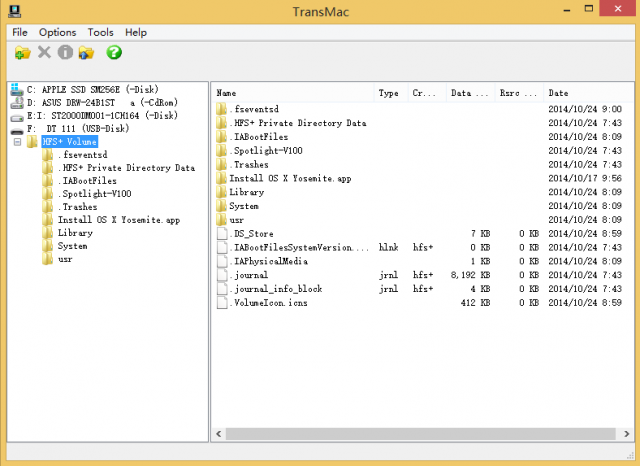
Task: Click .VolumeIcon.icns file icon
Action: 222,303
